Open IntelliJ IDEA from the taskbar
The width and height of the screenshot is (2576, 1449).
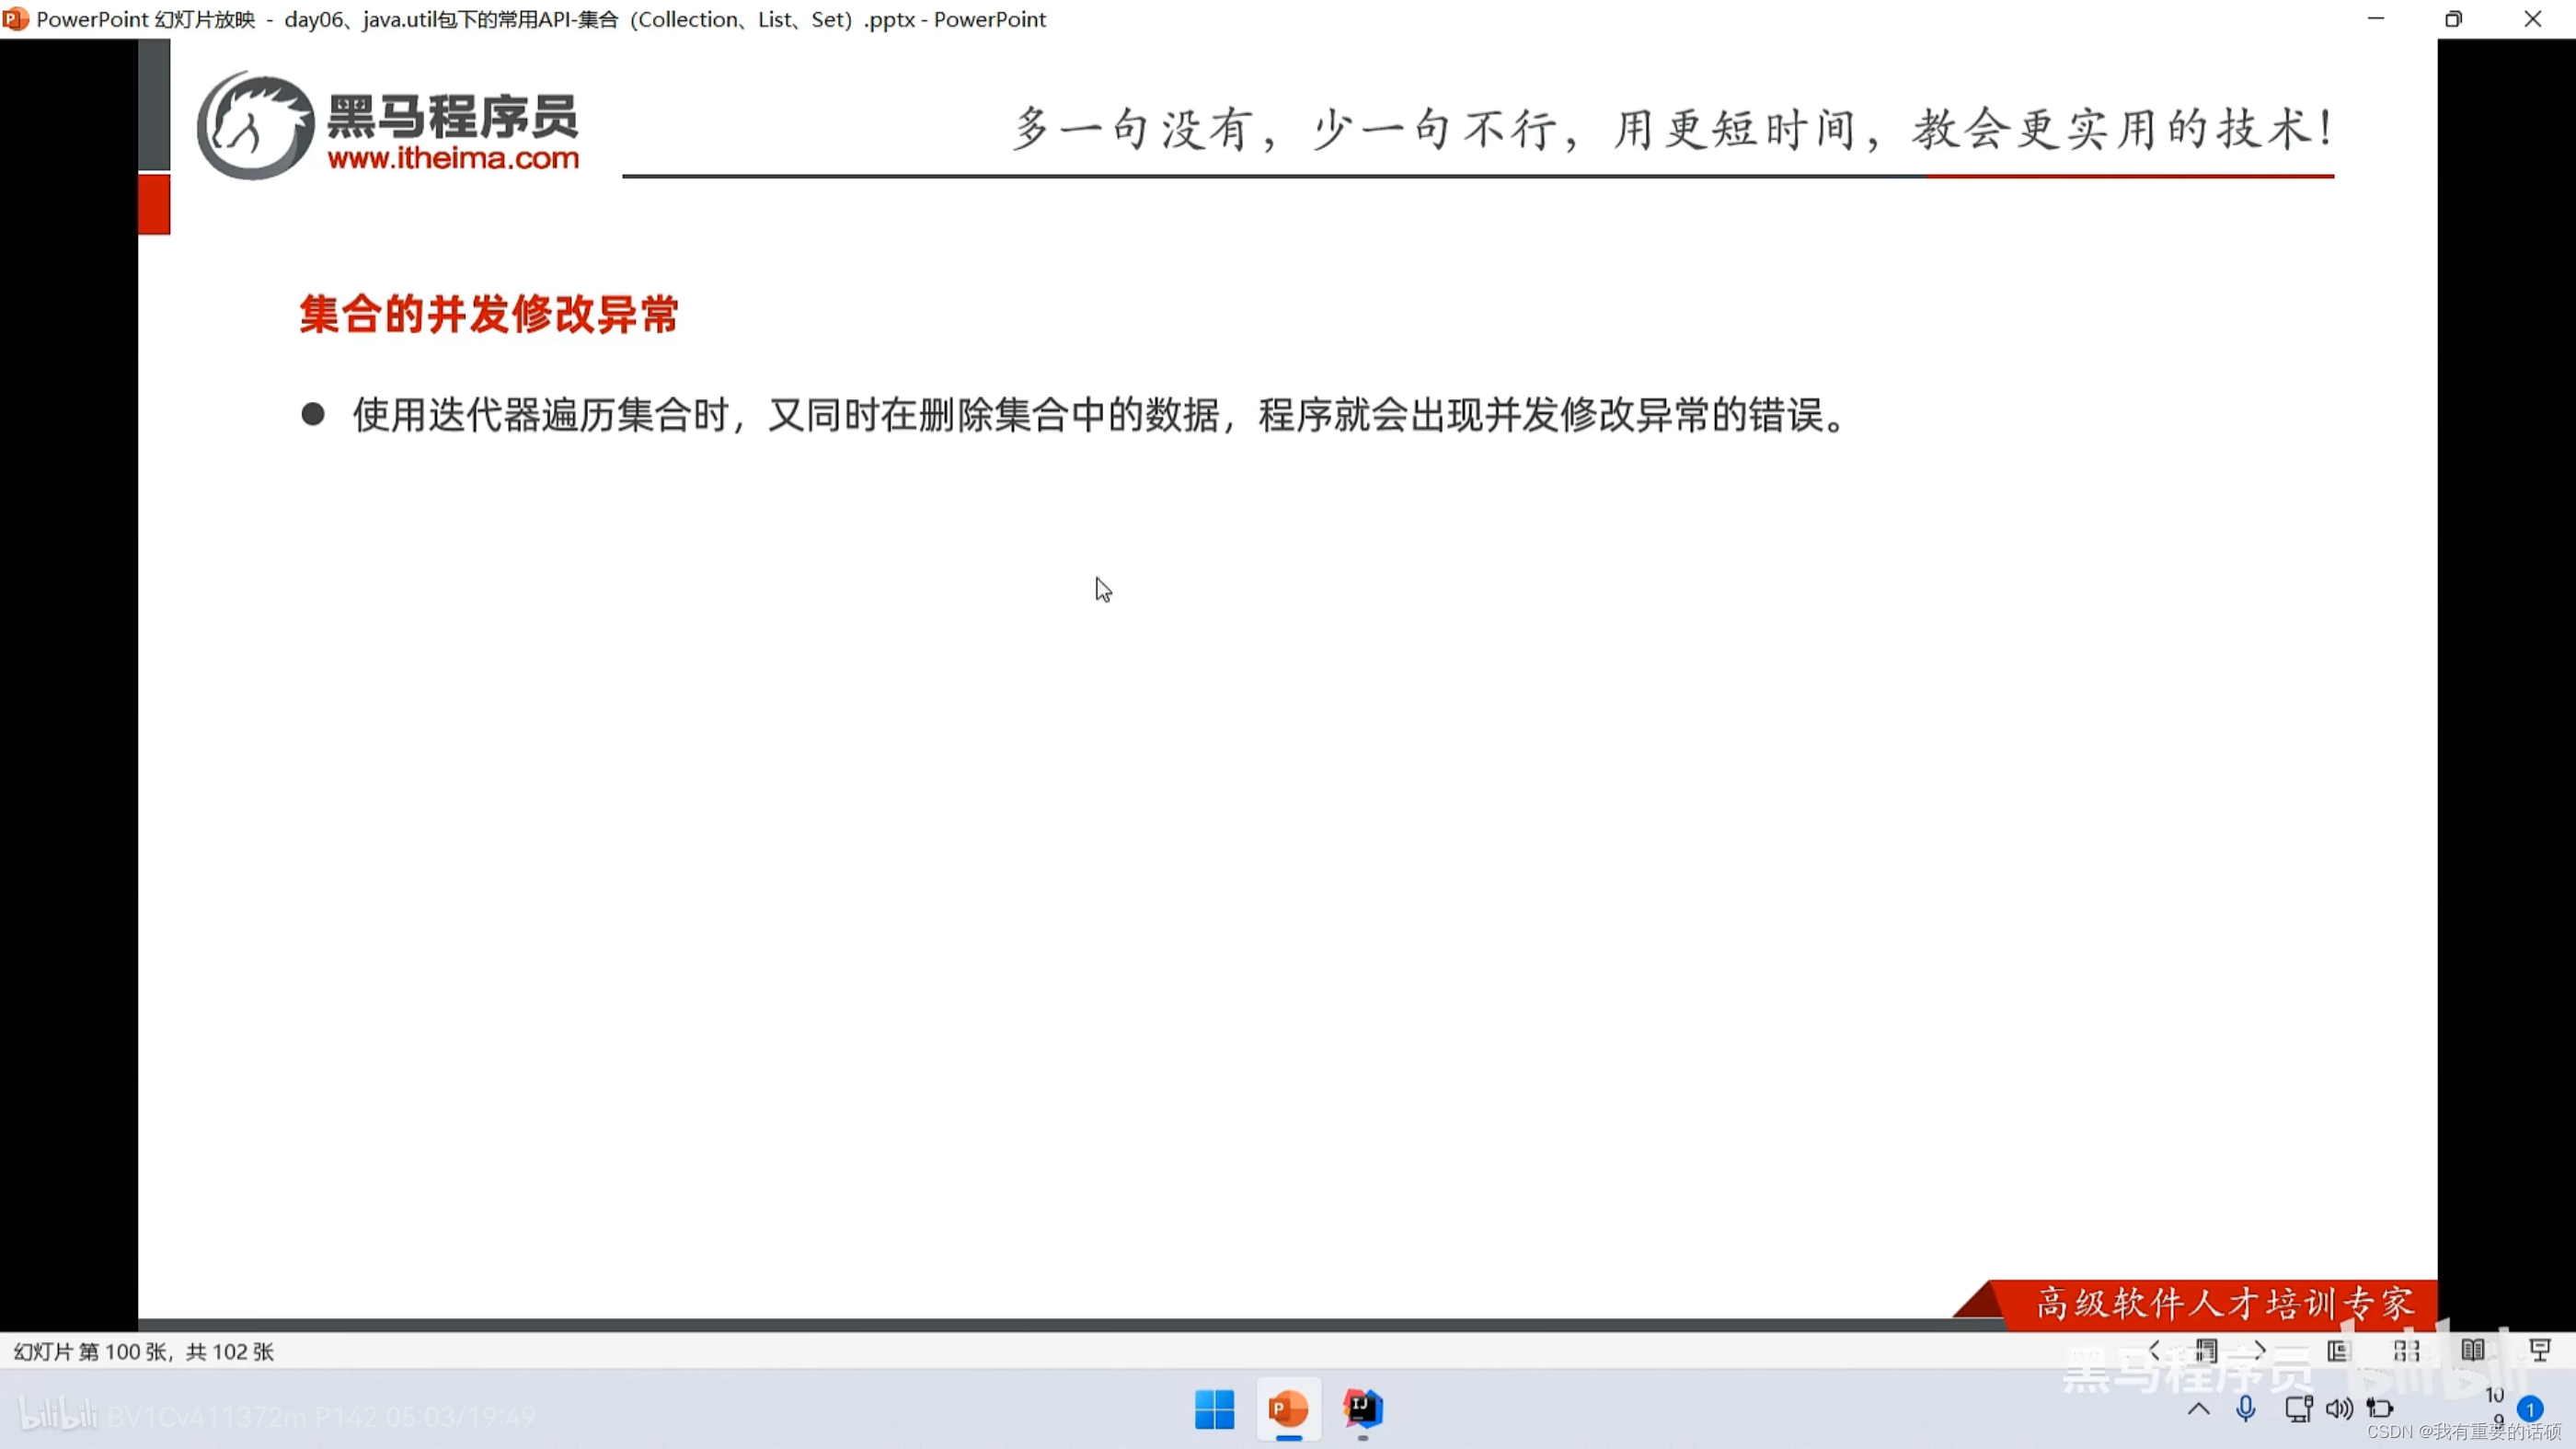[1362, 1409]
